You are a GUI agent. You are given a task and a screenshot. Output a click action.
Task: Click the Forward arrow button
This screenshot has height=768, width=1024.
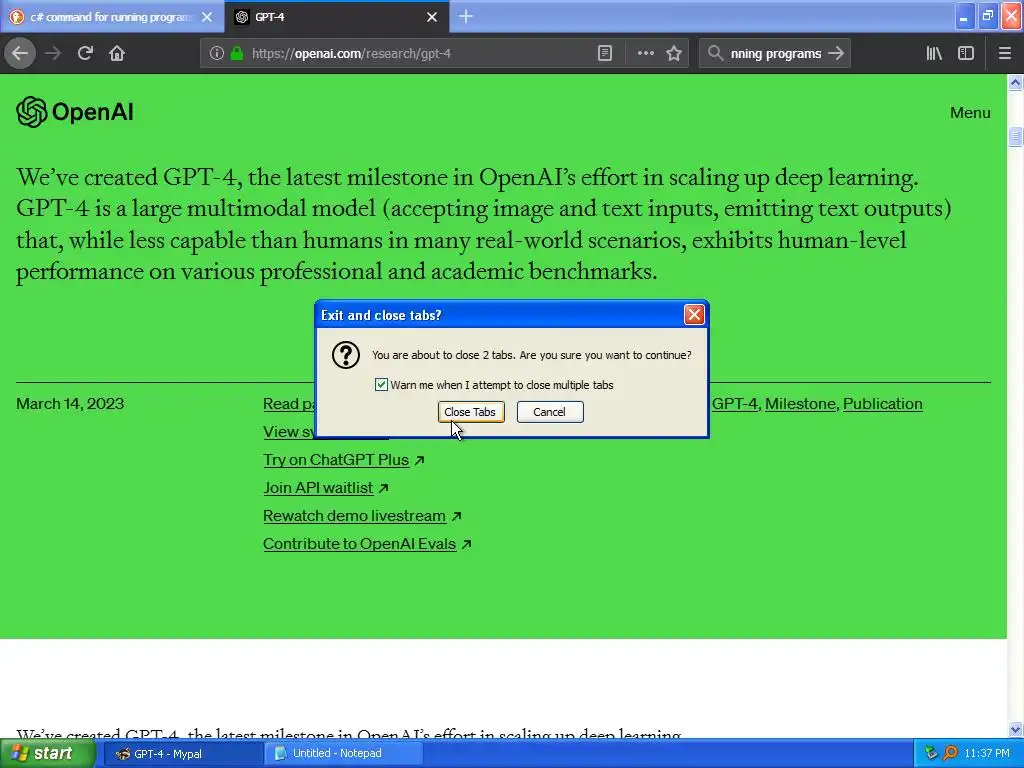coord(53,53)
